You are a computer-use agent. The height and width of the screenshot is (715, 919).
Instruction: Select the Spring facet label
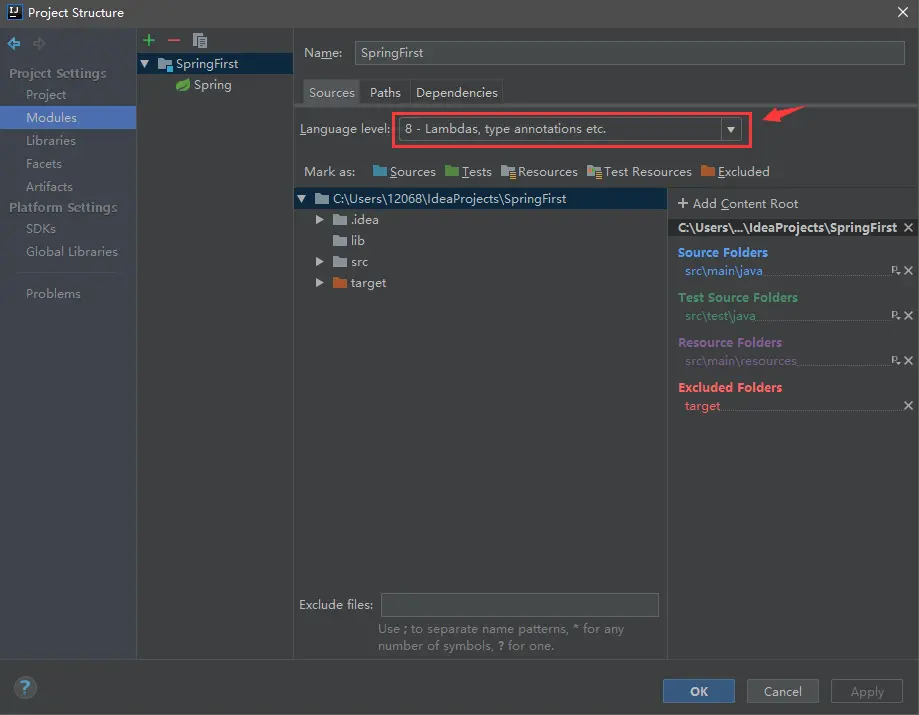(x=213, y=85)
